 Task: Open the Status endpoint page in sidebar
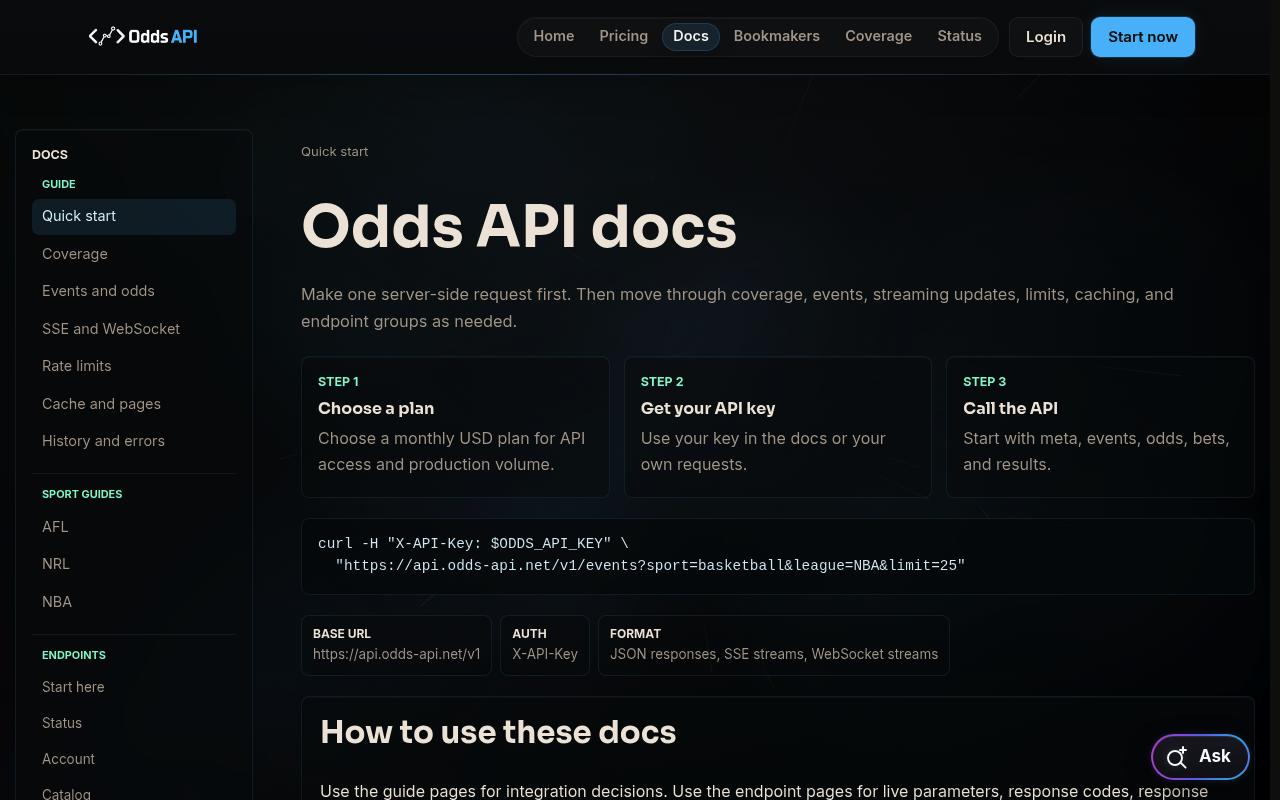click(134, 723)
